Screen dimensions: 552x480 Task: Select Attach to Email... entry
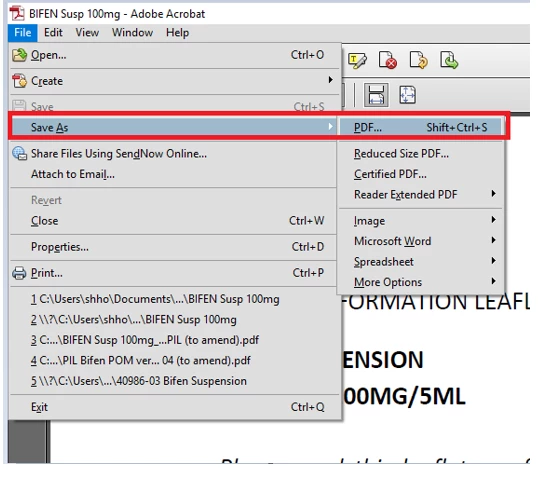pos(174,174)
